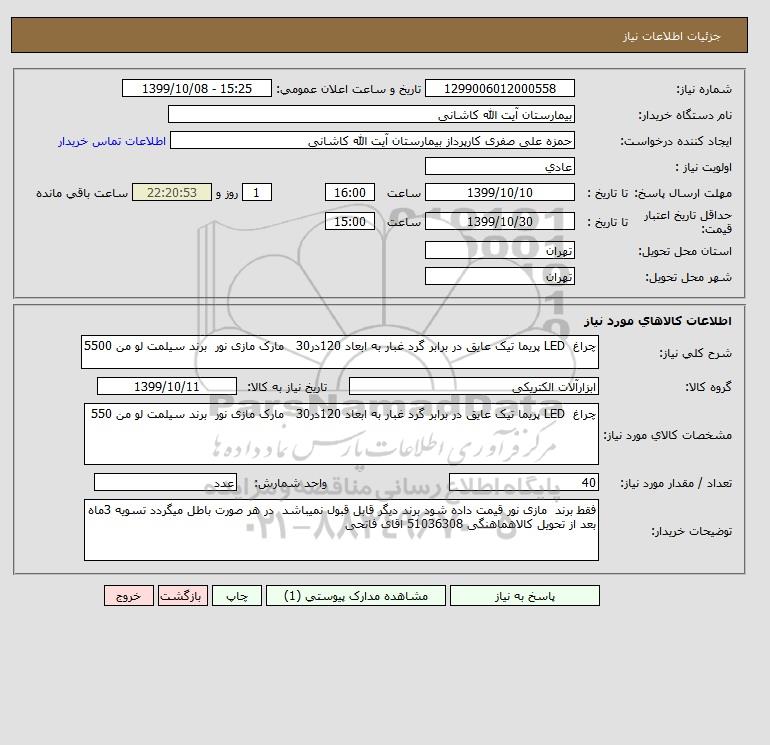Click the label مهلت ارسال پاسخ

point(683,193)
